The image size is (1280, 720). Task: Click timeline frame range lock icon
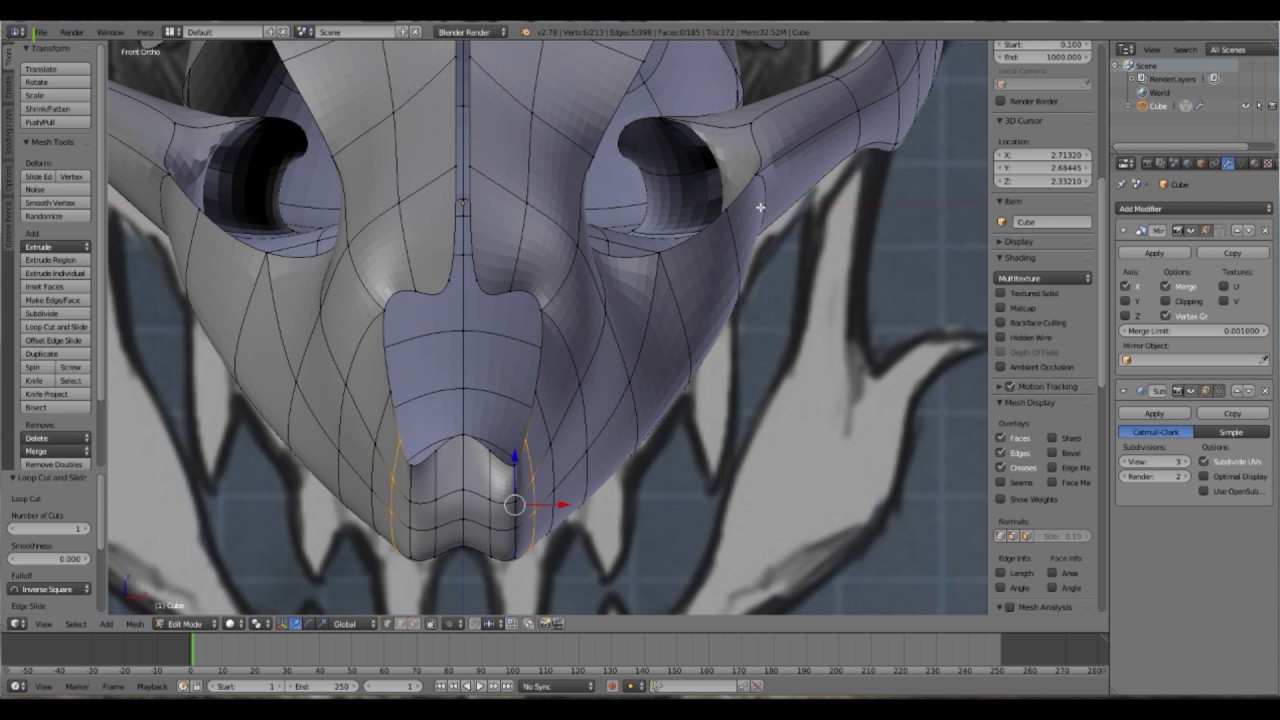[196, 686]
